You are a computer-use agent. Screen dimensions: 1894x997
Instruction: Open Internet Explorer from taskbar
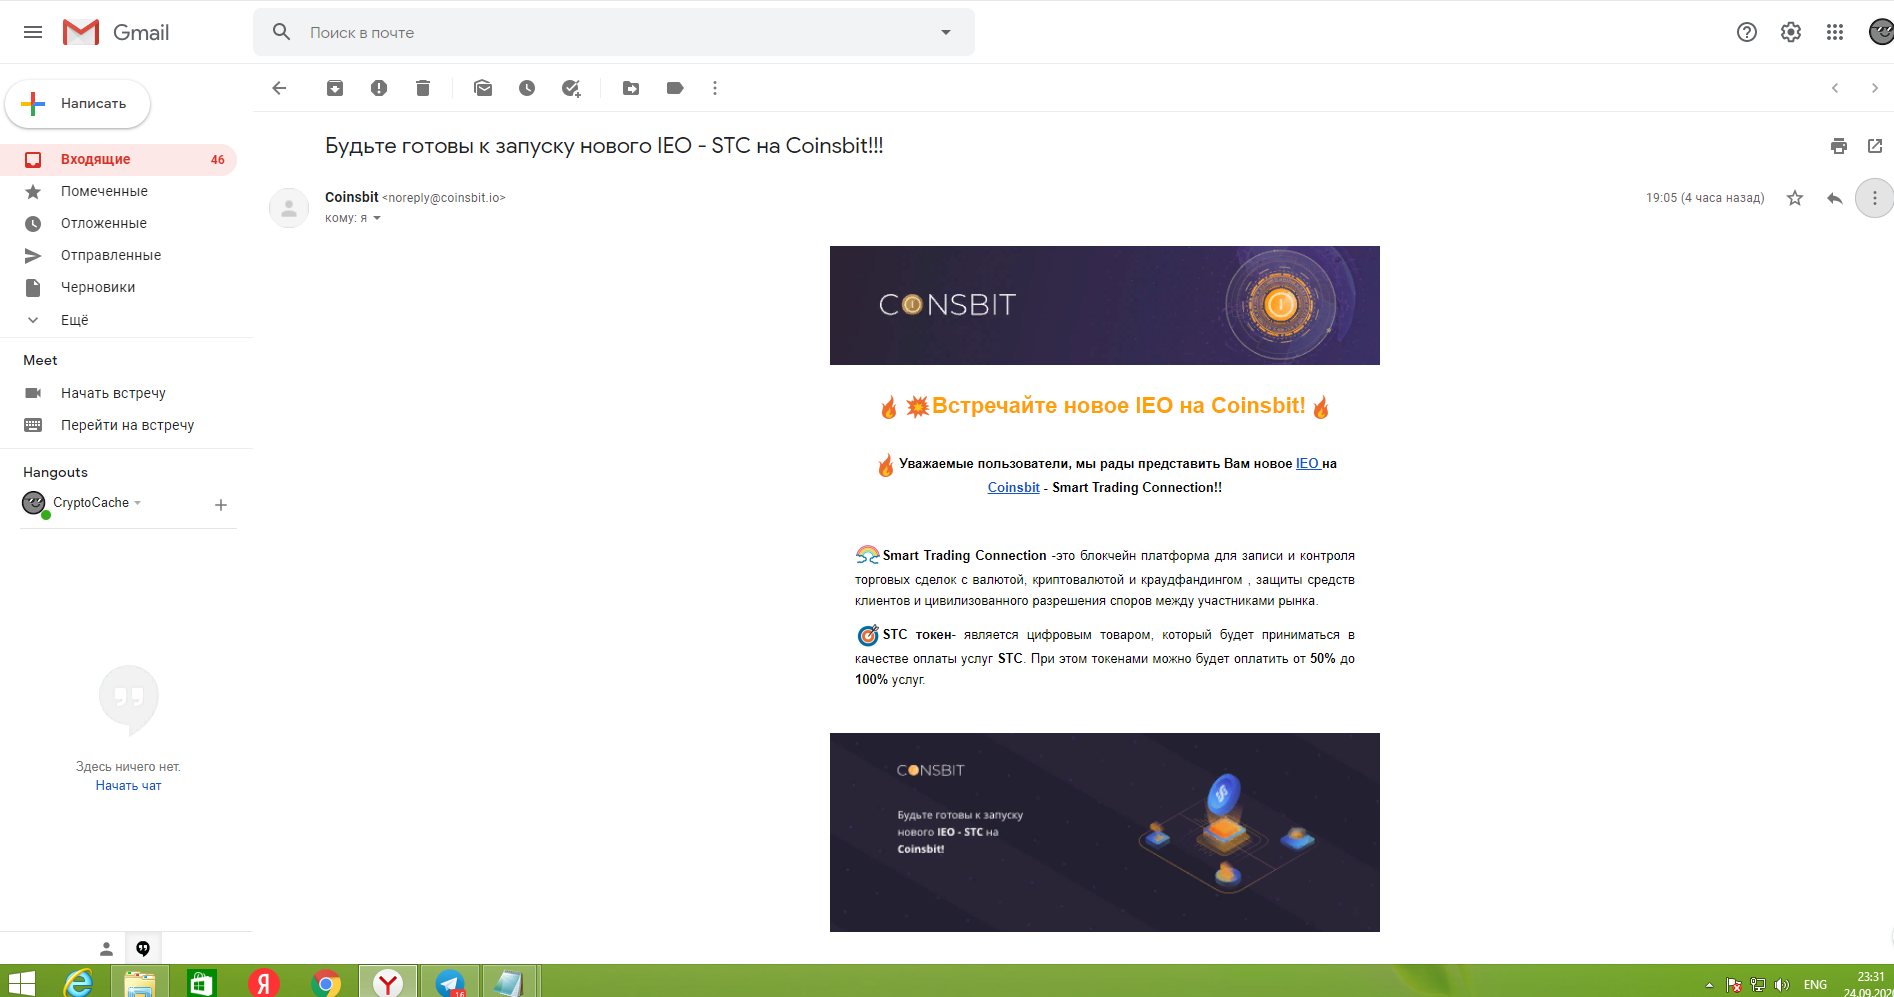click(78, 983)
